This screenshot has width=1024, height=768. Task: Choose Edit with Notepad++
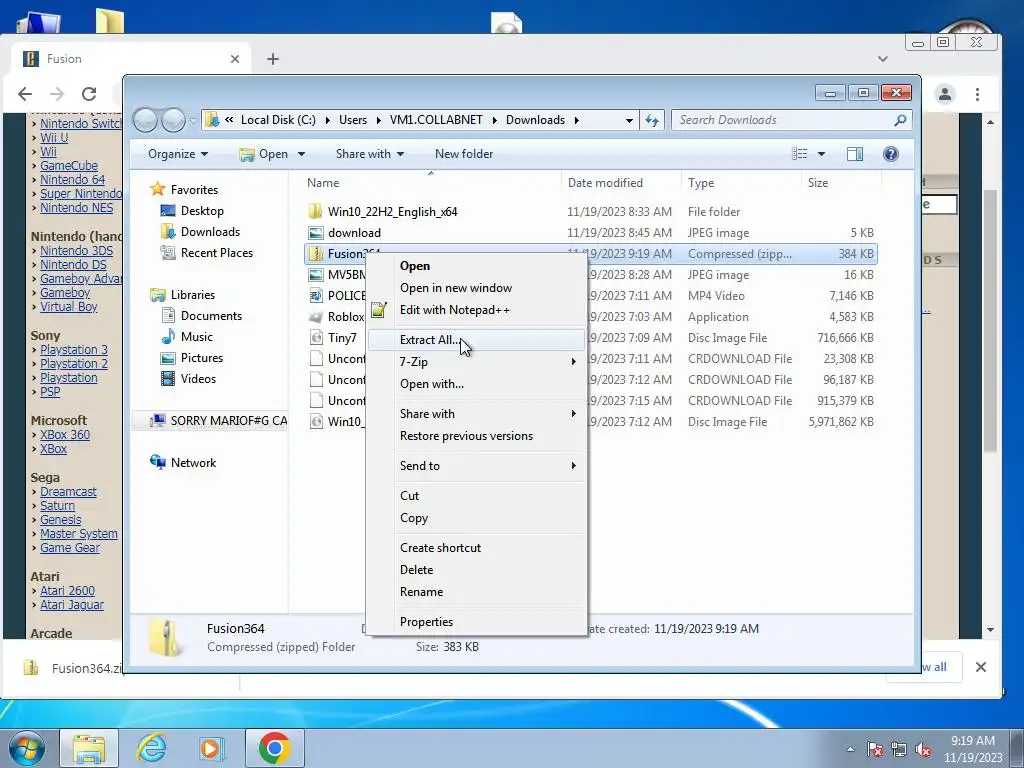click(477, 310)
